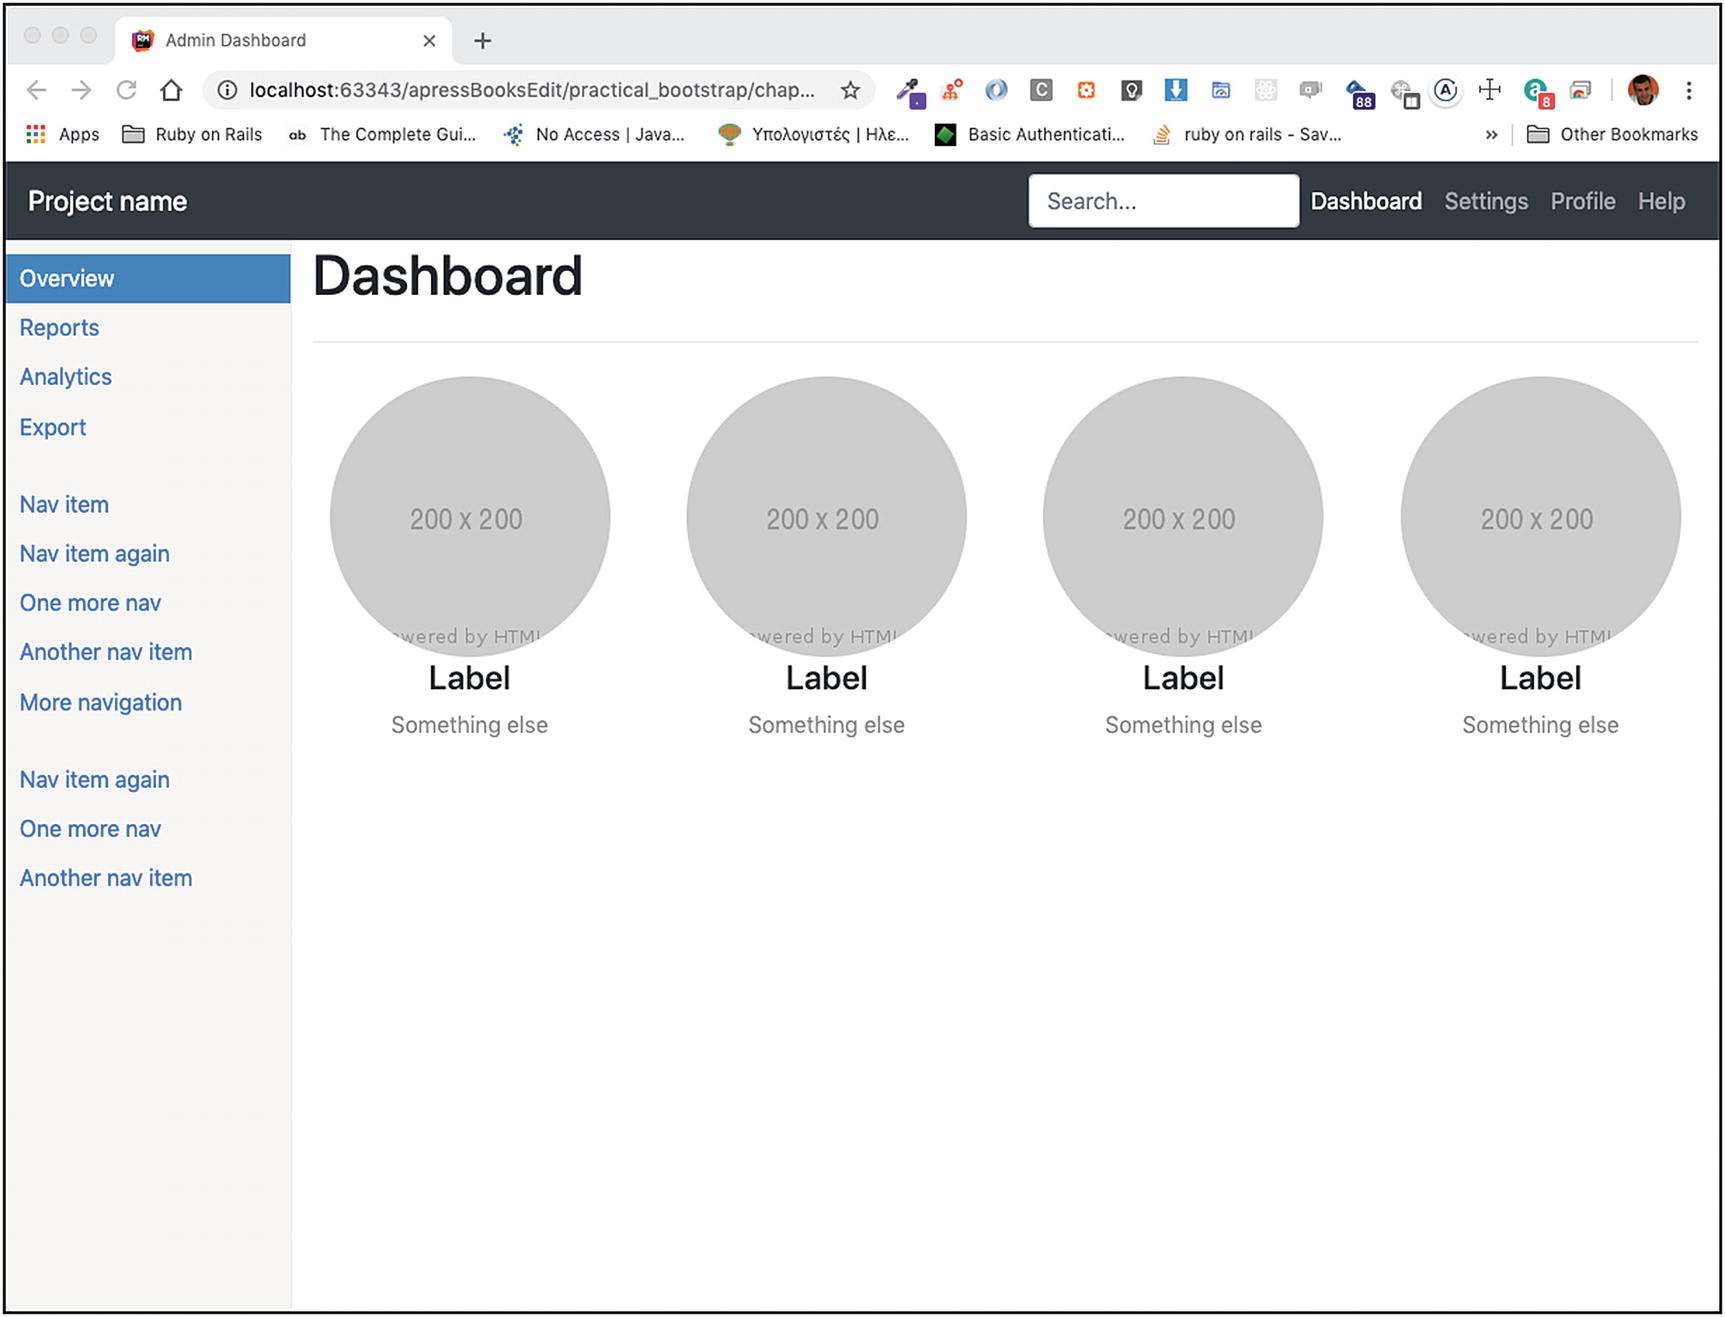
Task: Click the blue download arrow extension icon
Action: click(1176, 90)
